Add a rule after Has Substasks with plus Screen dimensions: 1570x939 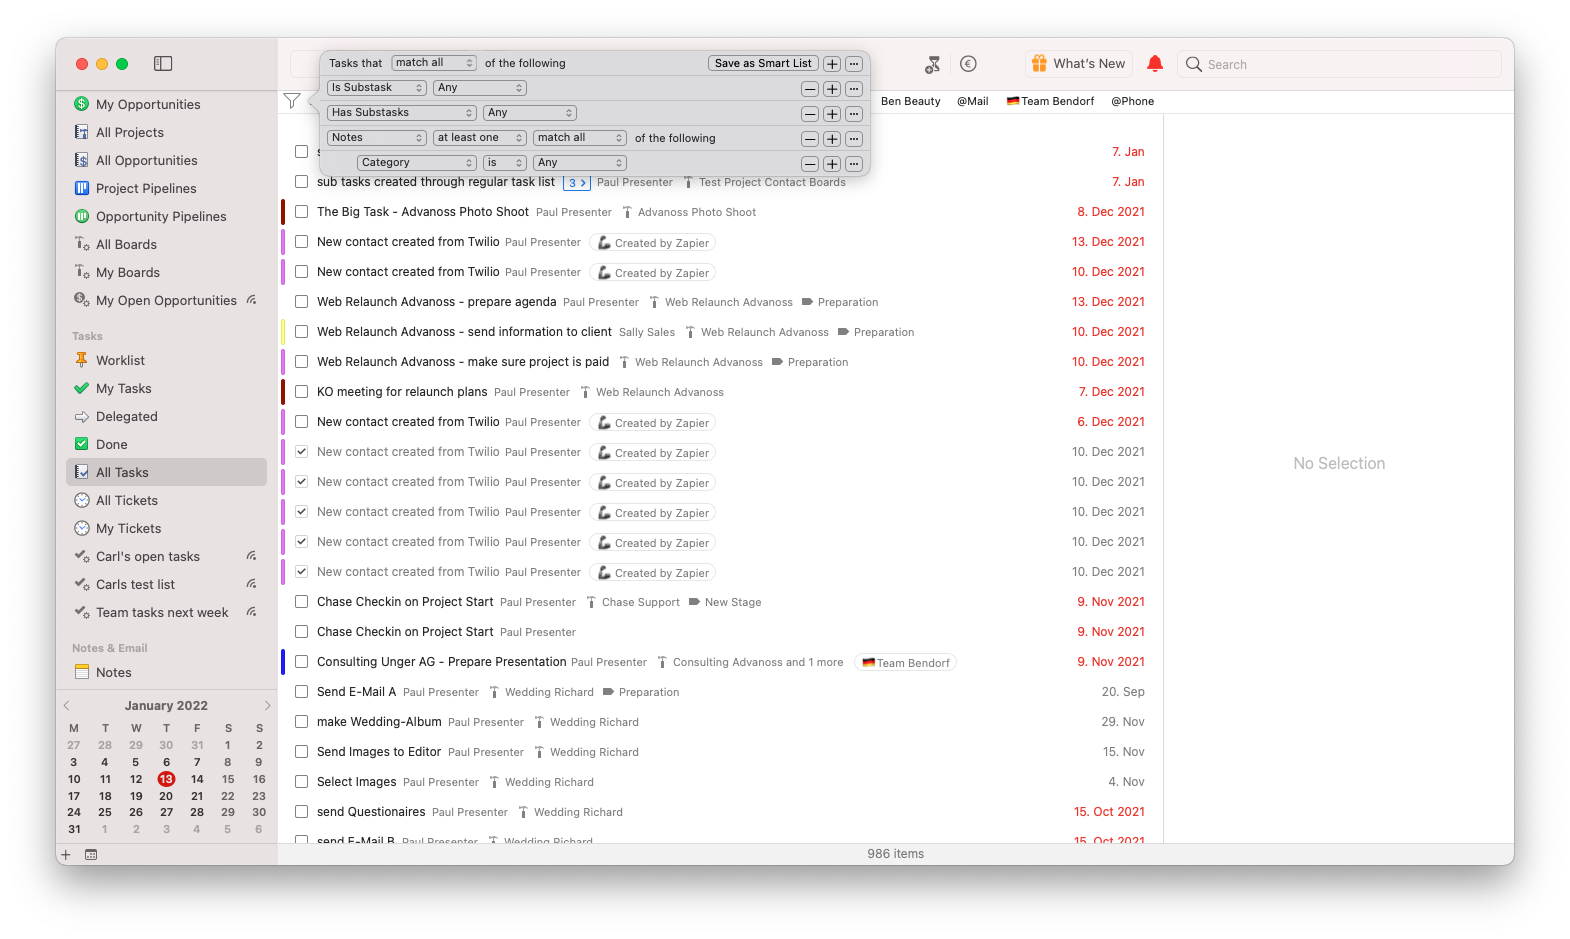832,114
